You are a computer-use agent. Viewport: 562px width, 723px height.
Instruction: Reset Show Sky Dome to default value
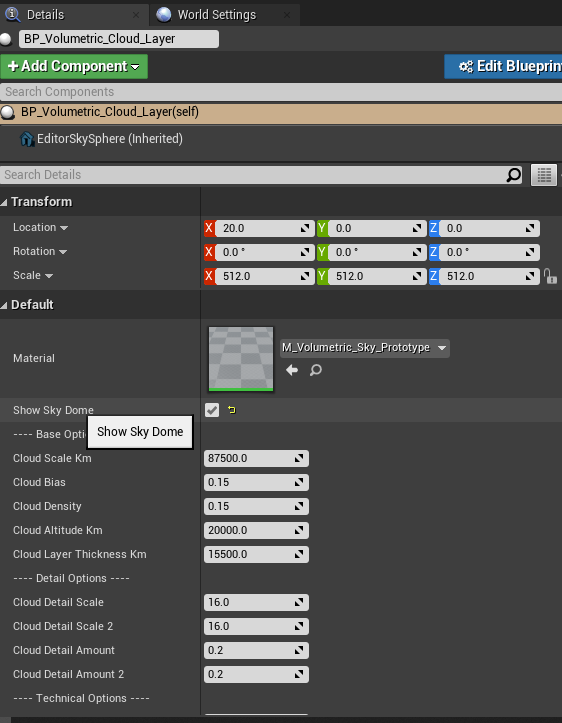tap(231, 409)
